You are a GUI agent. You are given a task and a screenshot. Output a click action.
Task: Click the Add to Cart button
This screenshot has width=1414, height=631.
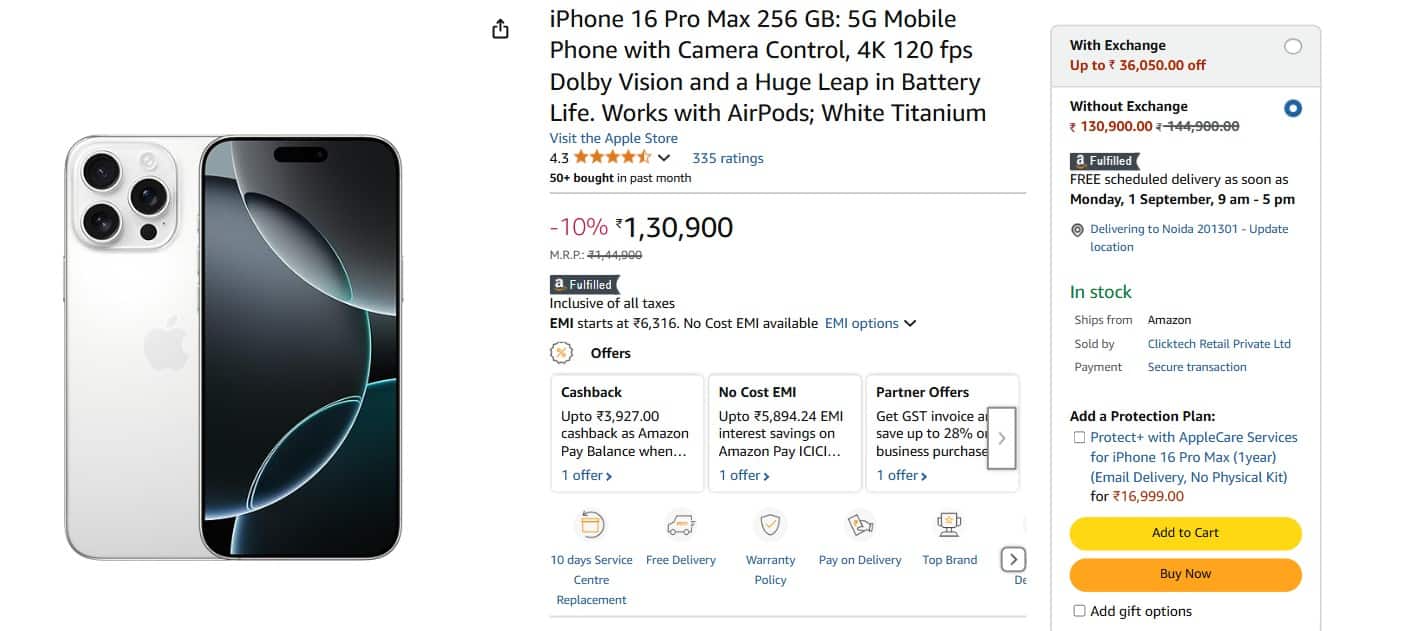[x=1185, y=533]
